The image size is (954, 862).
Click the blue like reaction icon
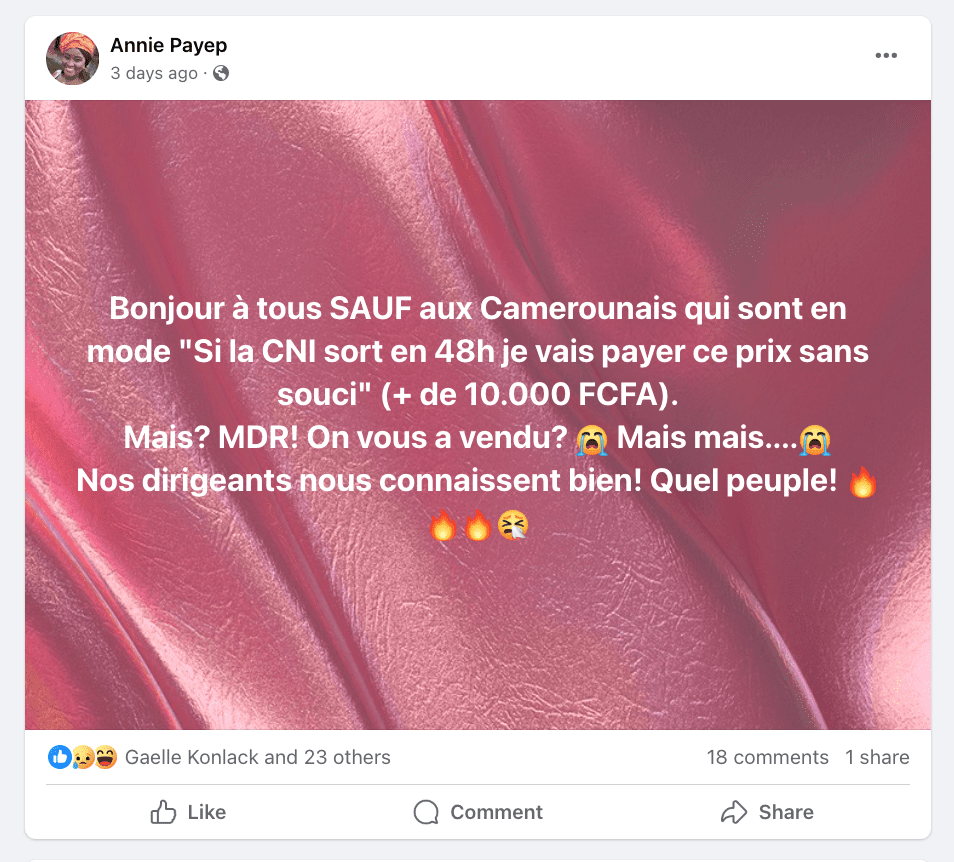coord(60,757)
